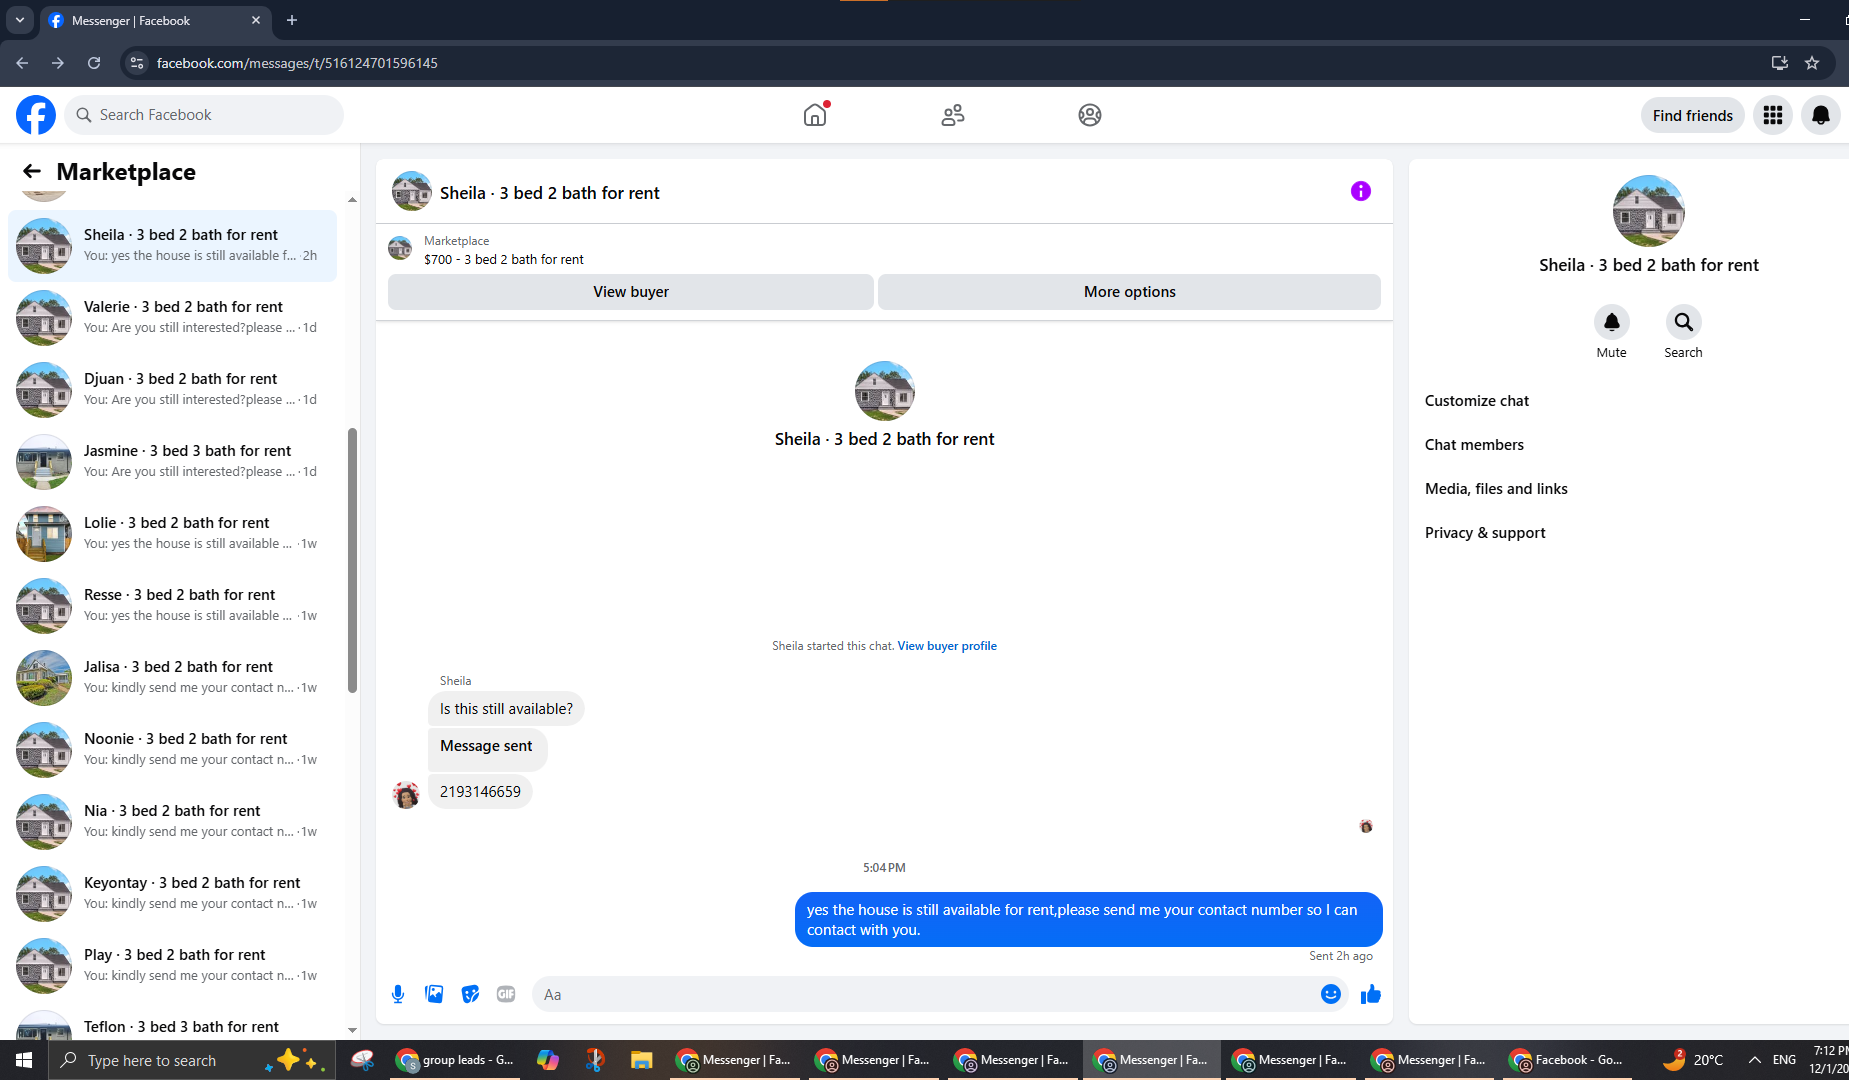Choose a GIF

point(506,994)
